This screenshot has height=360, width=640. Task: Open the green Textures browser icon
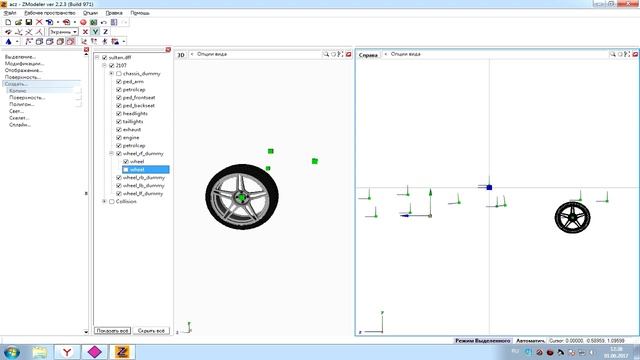tap(93, 22)
